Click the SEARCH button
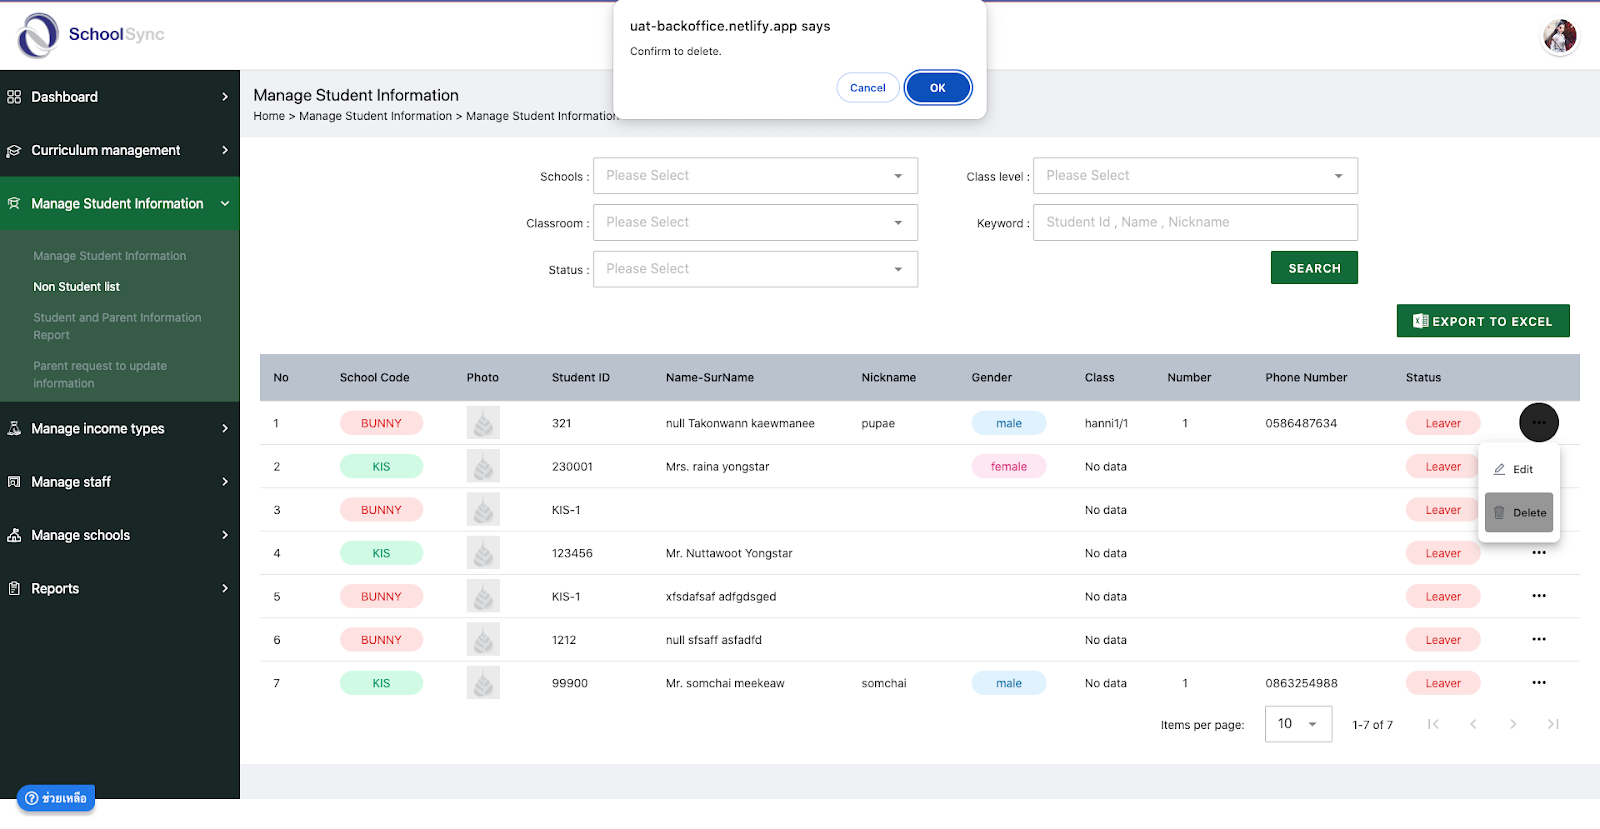The width and height of the screenshot is (1600, 829). [1314, 268]
